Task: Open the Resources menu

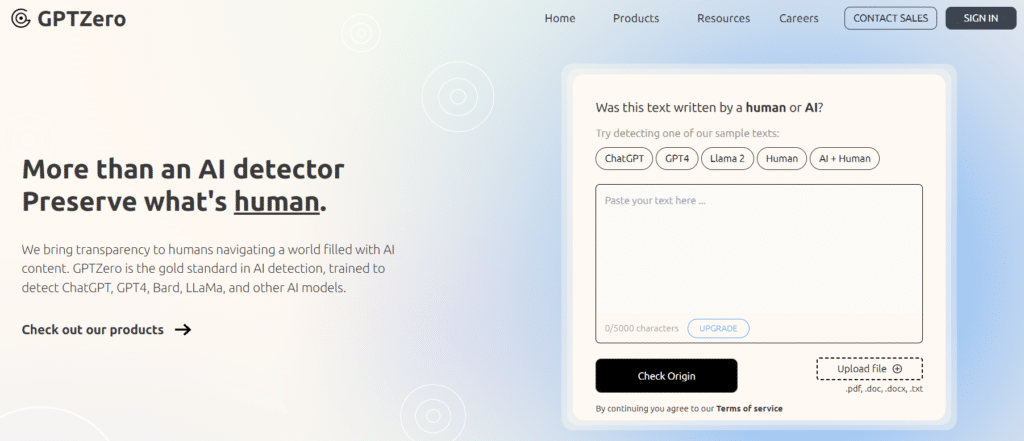Action: click(723, 18)
